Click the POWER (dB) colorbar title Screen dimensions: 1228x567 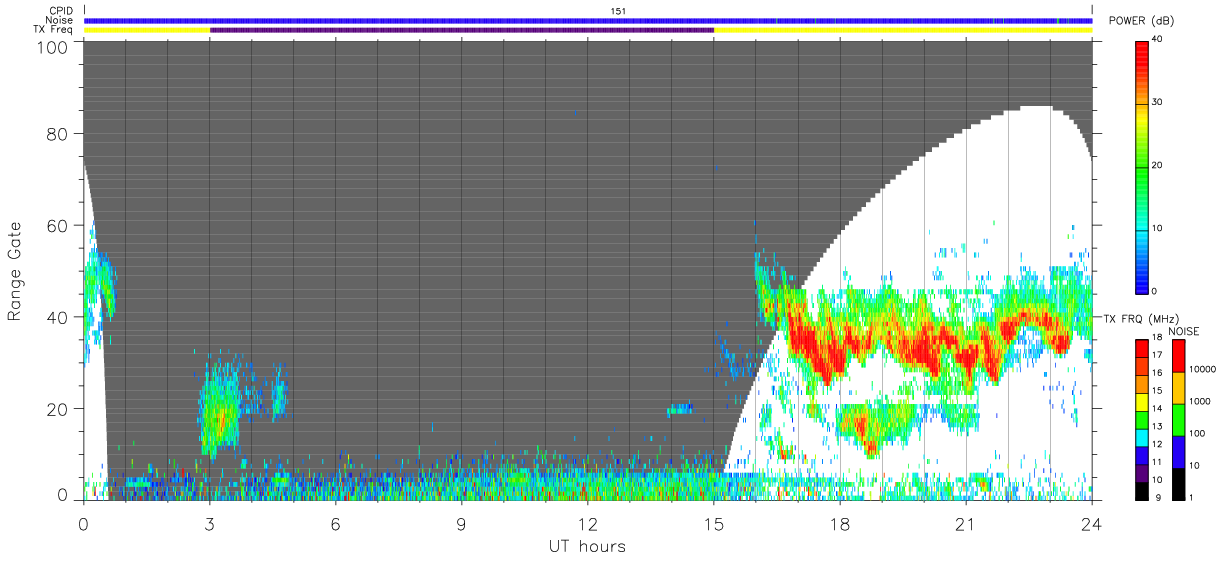click(x=1142, y=20)
